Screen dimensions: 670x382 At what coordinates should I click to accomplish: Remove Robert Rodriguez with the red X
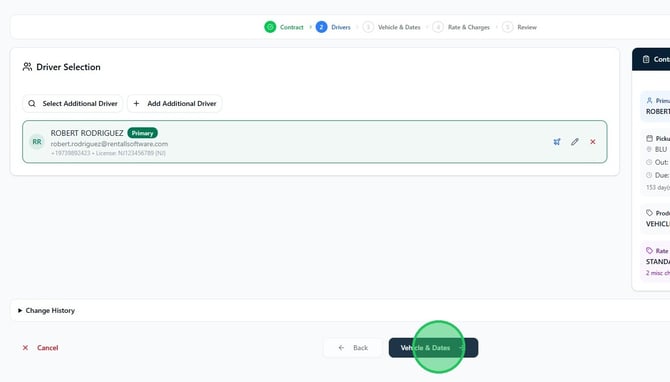pos(593,142)
